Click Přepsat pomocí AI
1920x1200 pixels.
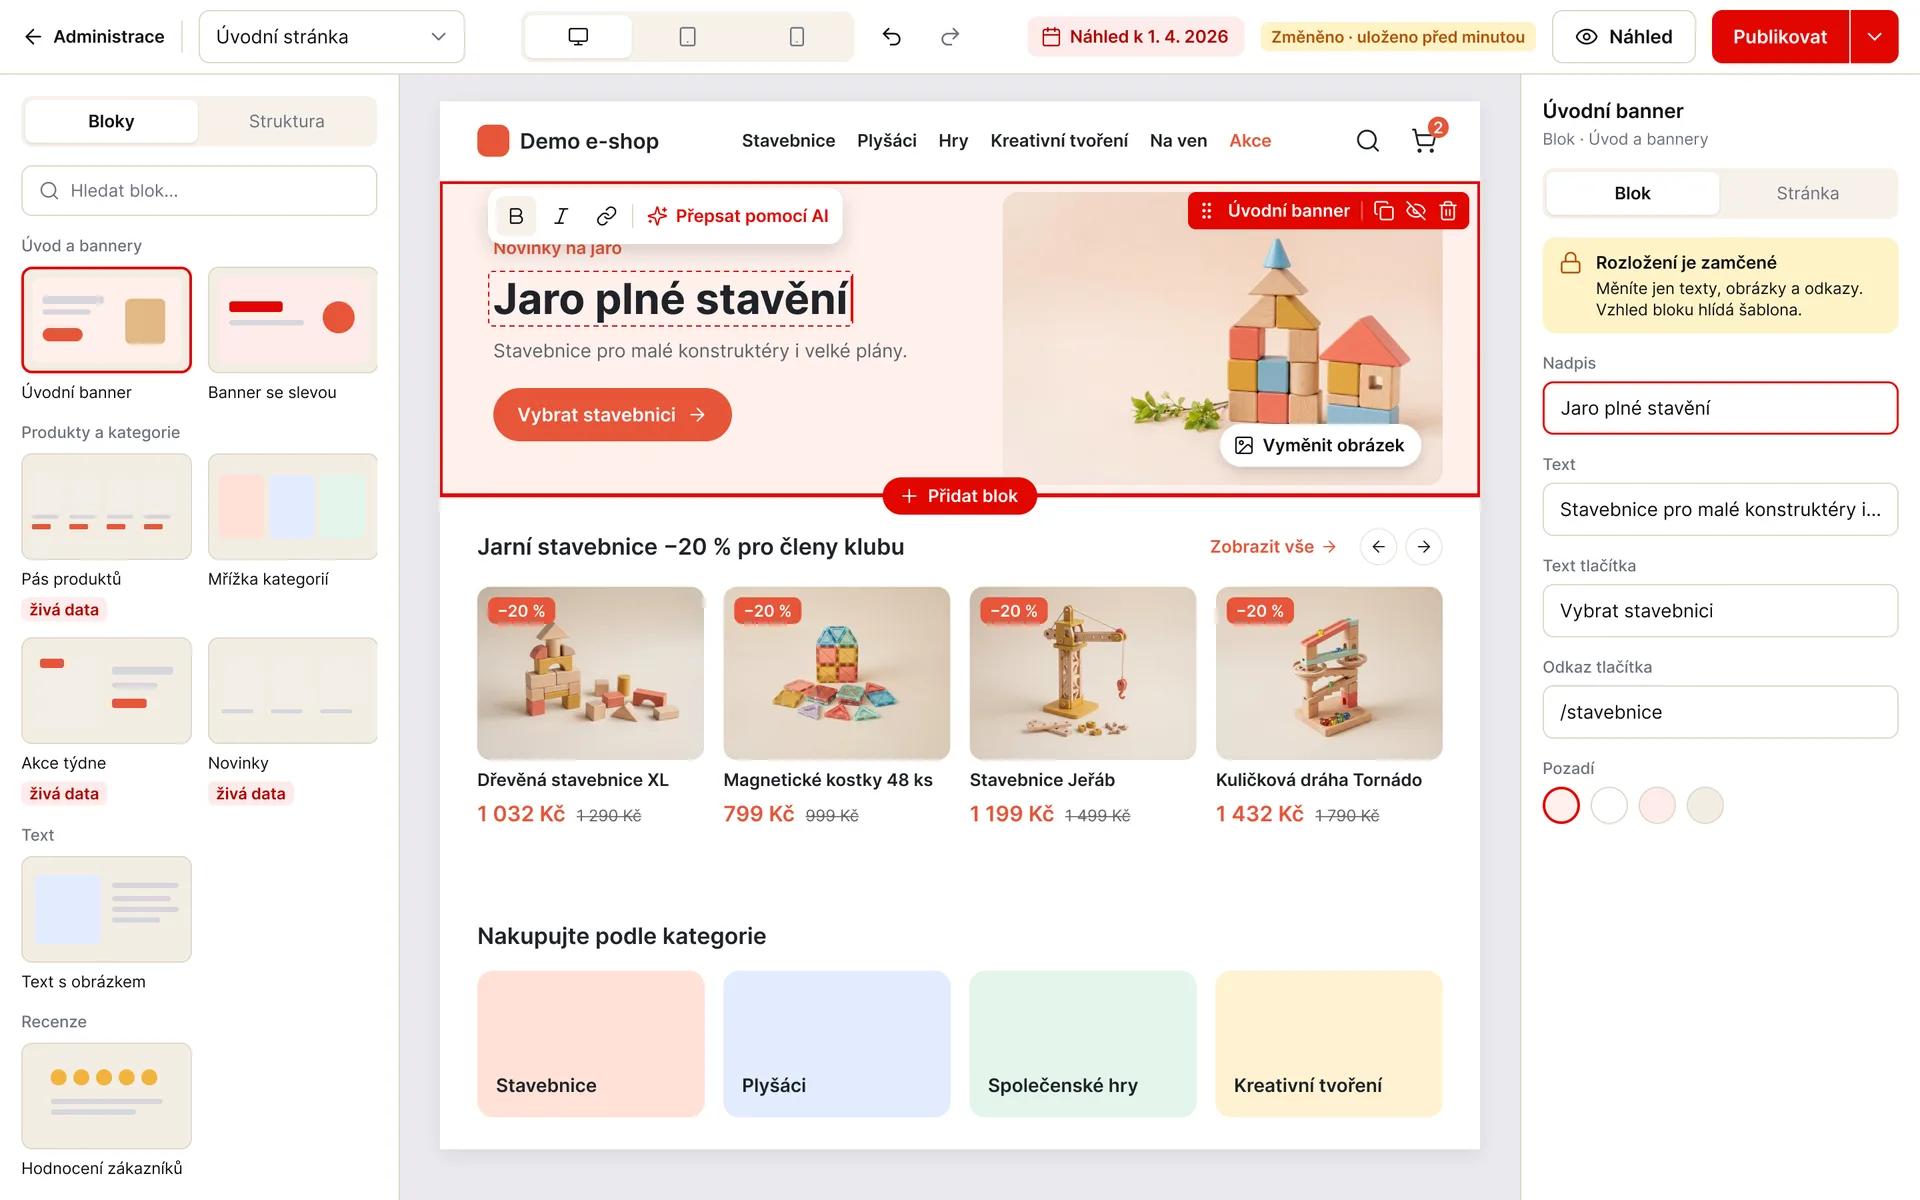(x=738, y=216)
